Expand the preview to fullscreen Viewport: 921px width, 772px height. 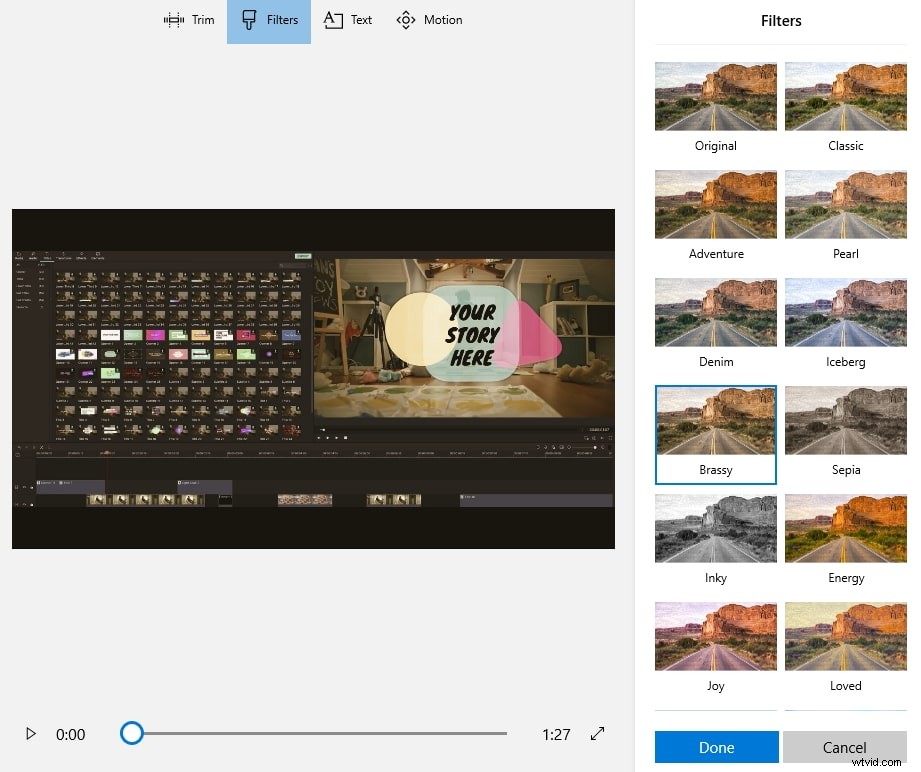pos(597,734)
